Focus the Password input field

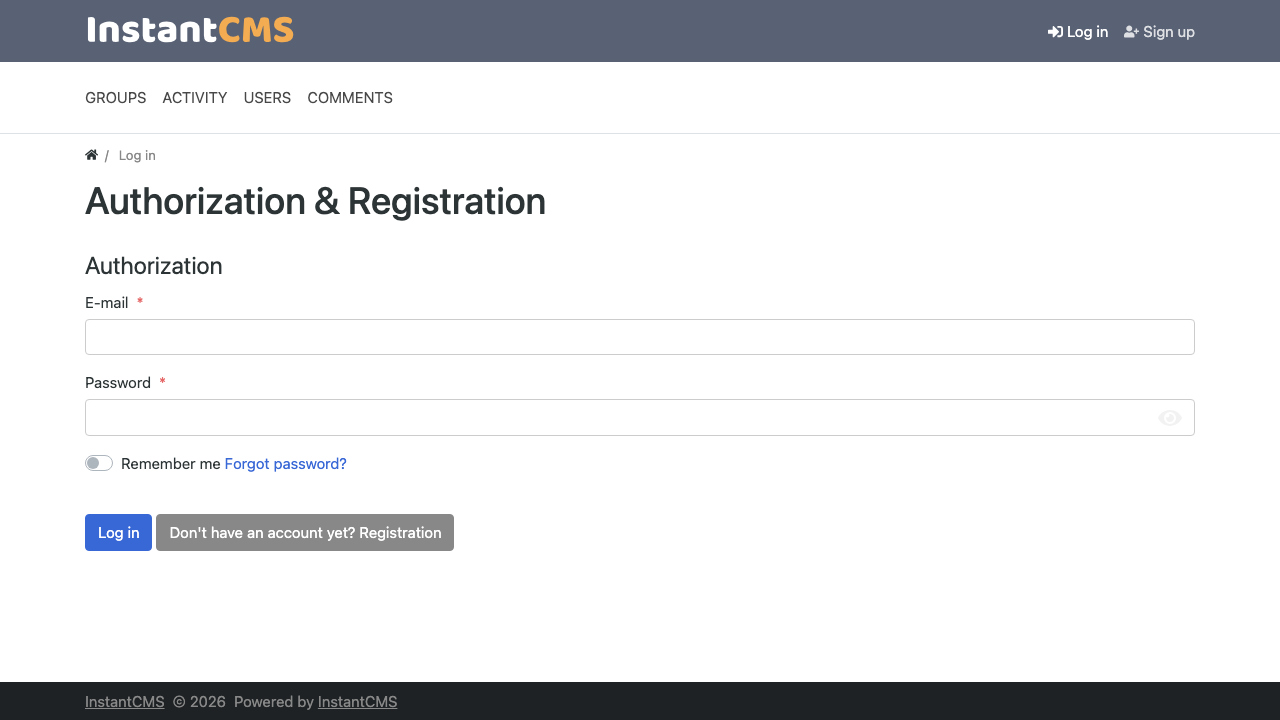point(640,418)
